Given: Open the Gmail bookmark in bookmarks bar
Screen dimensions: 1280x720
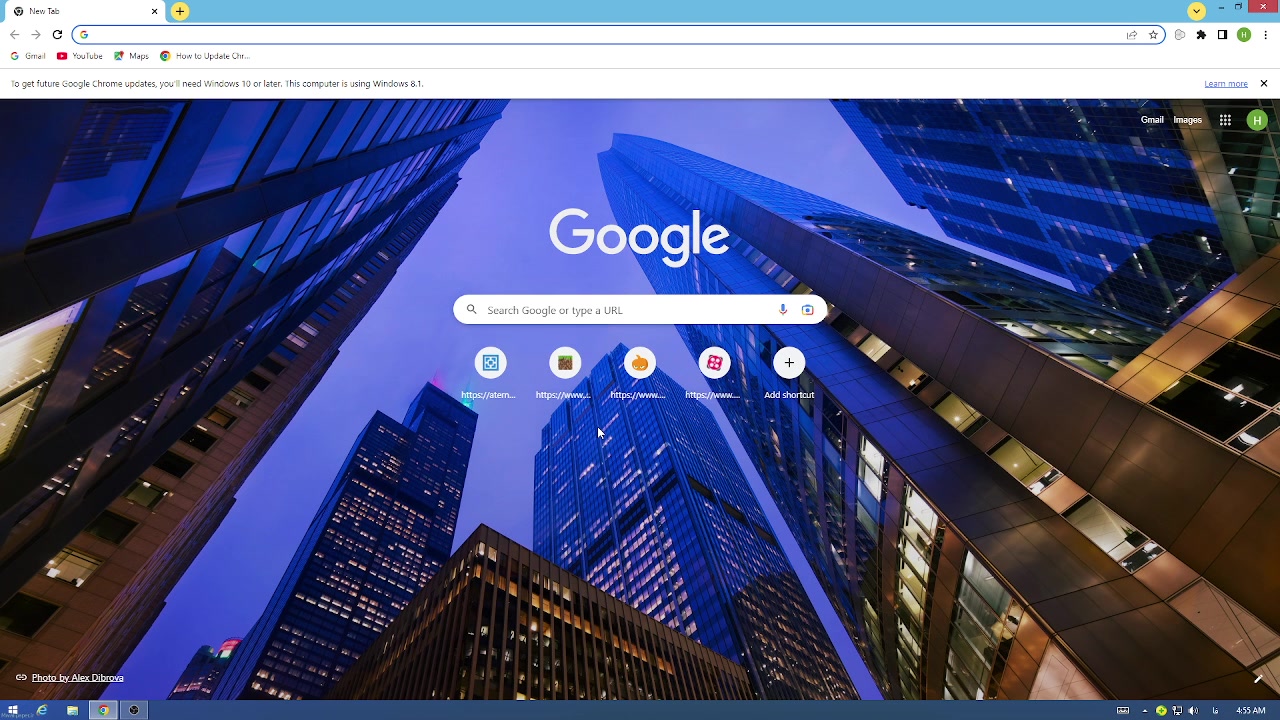Looking at the screenshot, I should pyautogui.click(x=28, y=56).
